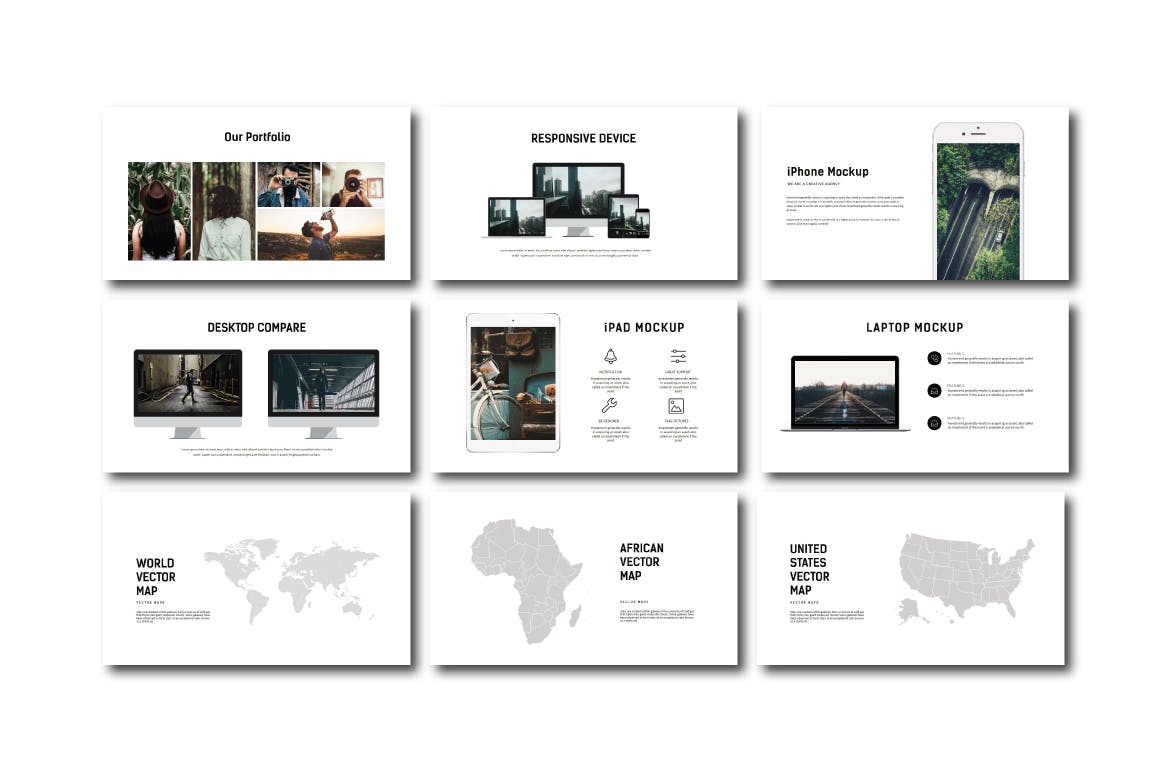
Task: Click the Notification bell icon
Action: click(x=610, y=356)
